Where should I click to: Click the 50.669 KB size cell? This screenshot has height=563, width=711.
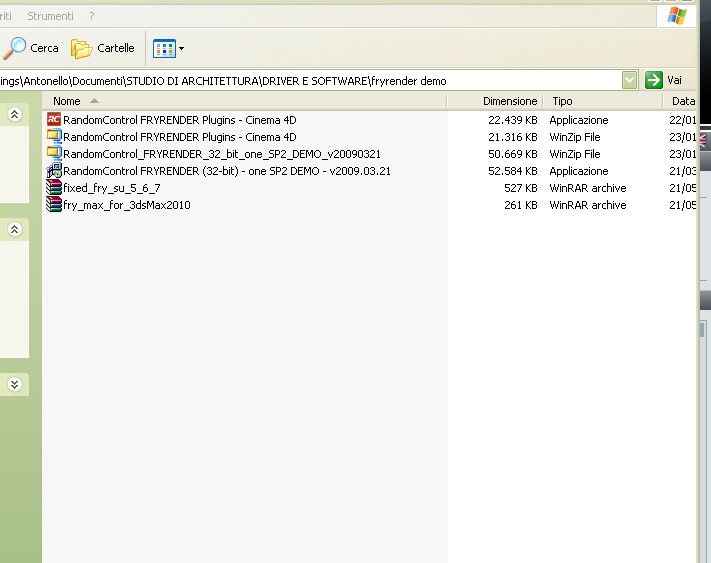(x=512, y=154)
